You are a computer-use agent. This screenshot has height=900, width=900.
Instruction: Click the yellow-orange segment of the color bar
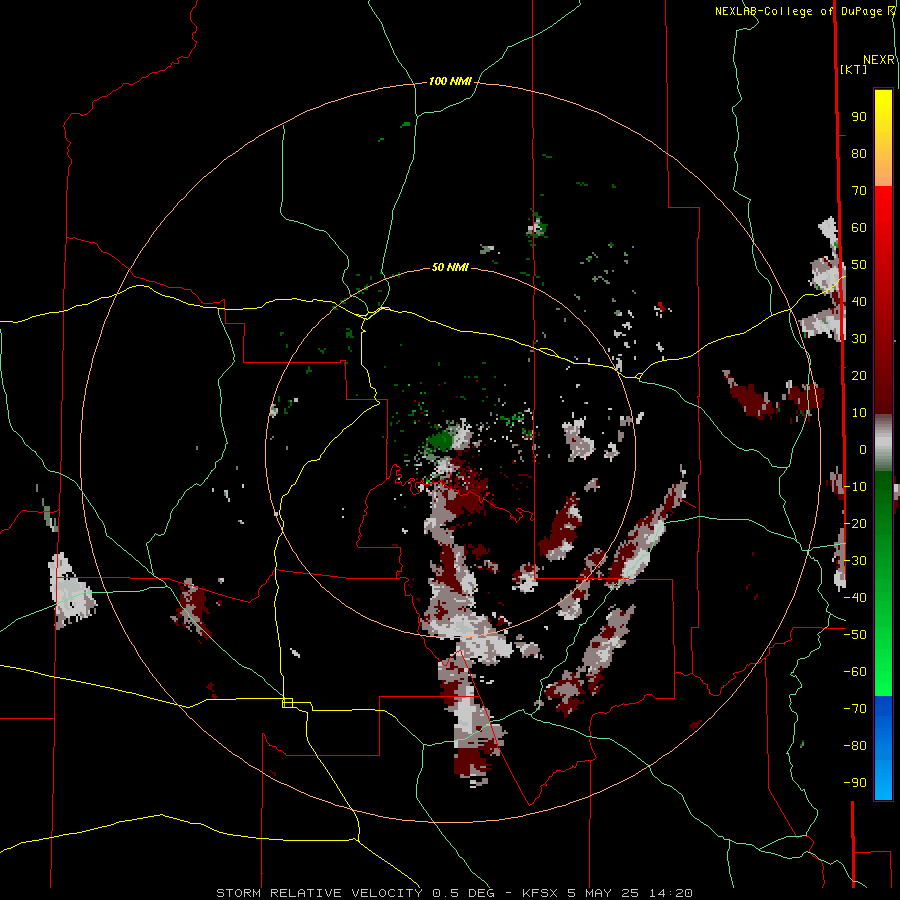pos(883,138)
